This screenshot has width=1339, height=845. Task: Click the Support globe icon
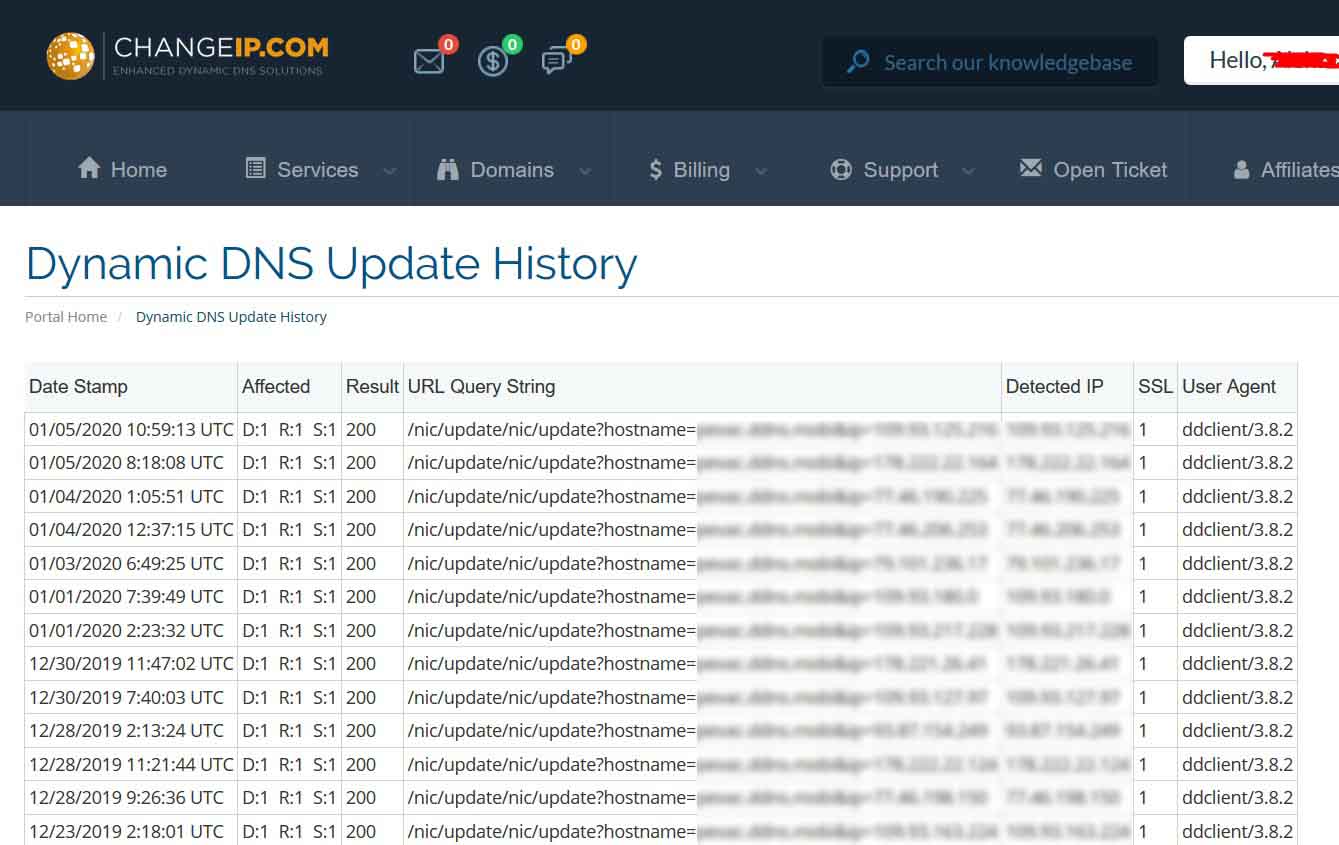841,169
